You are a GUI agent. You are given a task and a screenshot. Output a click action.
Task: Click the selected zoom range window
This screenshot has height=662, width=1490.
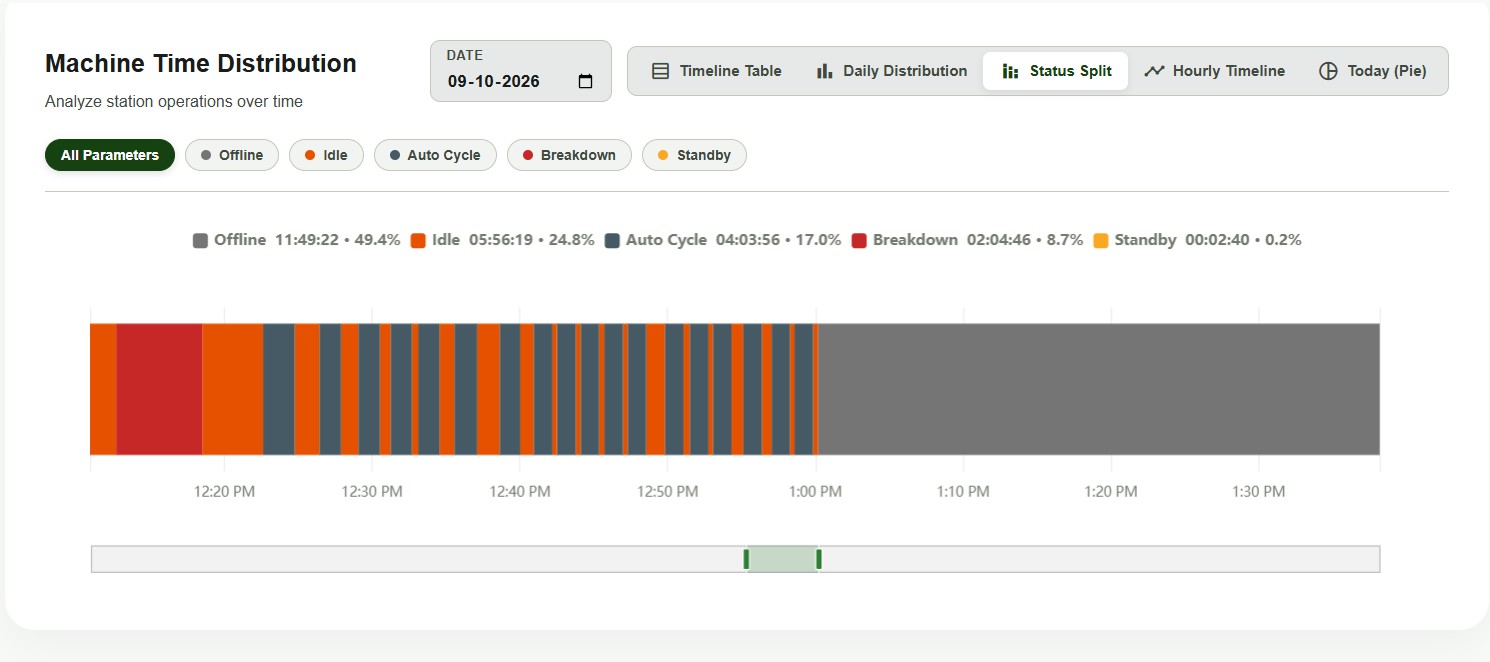pyautogui.click(x=783, y=559)
